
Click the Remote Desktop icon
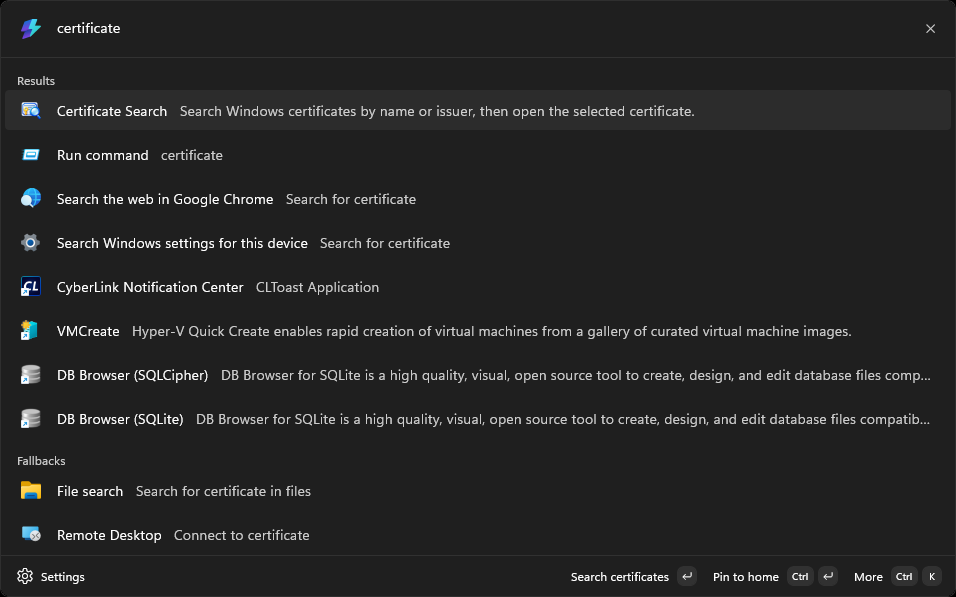(30, 534)
